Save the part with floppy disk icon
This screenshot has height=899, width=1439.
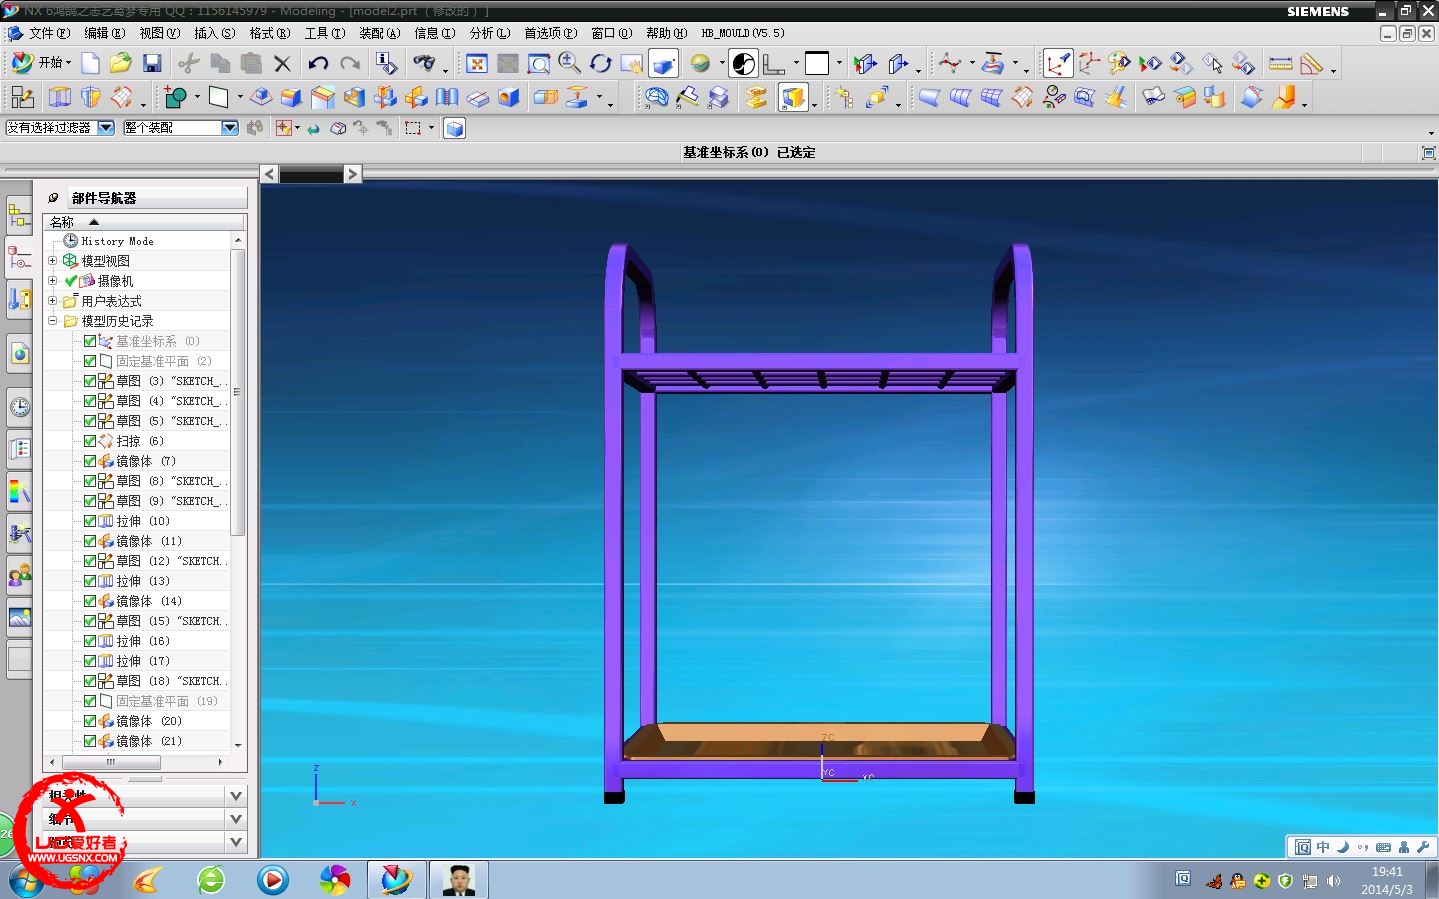tap(152, 64)
